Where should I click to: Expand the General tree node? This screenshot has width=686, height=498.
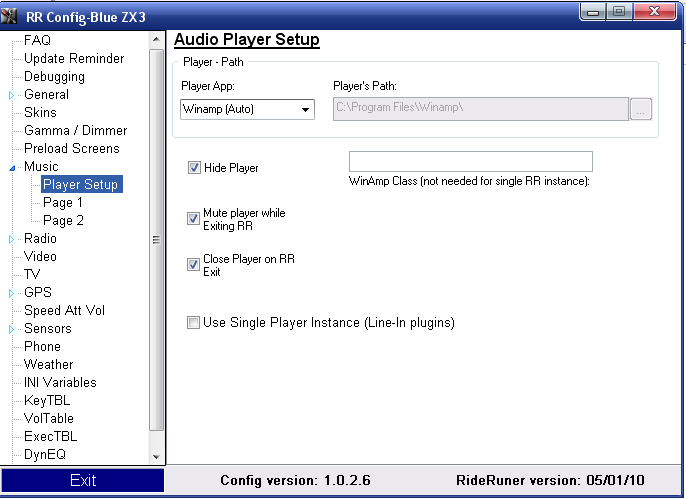click(x=11, y=95)
